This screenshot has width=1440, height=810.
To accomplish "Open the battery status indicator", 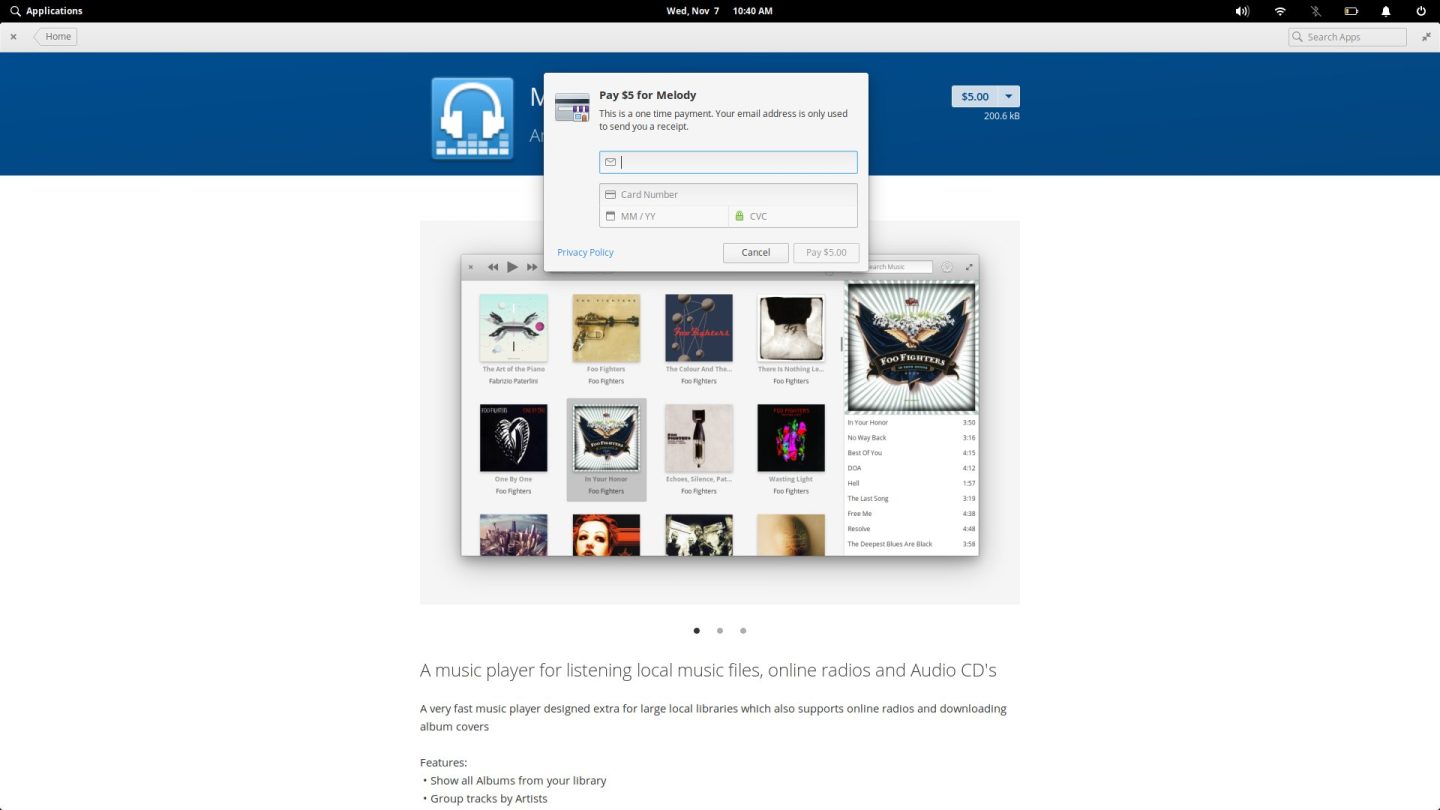I will (x=1351, y=11).
